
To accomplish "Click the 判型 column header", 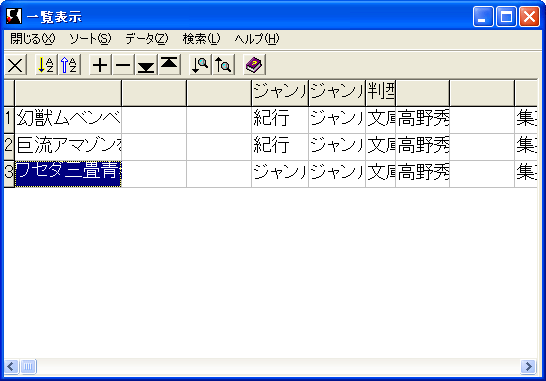I will pyautogui.click(x=381, y=93).
